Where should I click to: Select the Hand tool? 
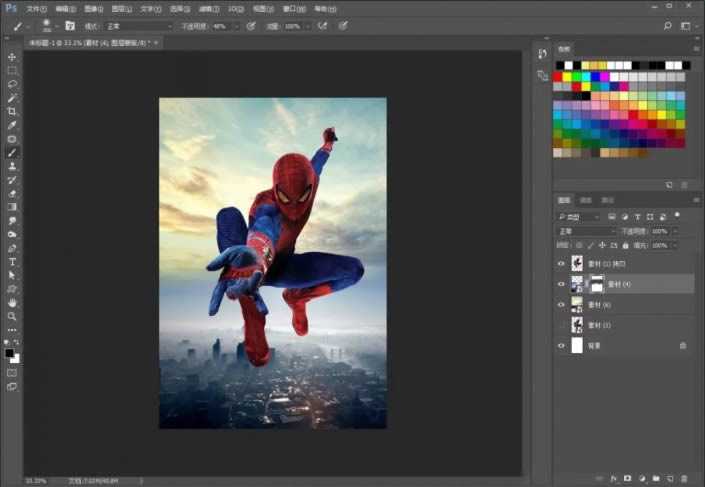coord(12,302)
